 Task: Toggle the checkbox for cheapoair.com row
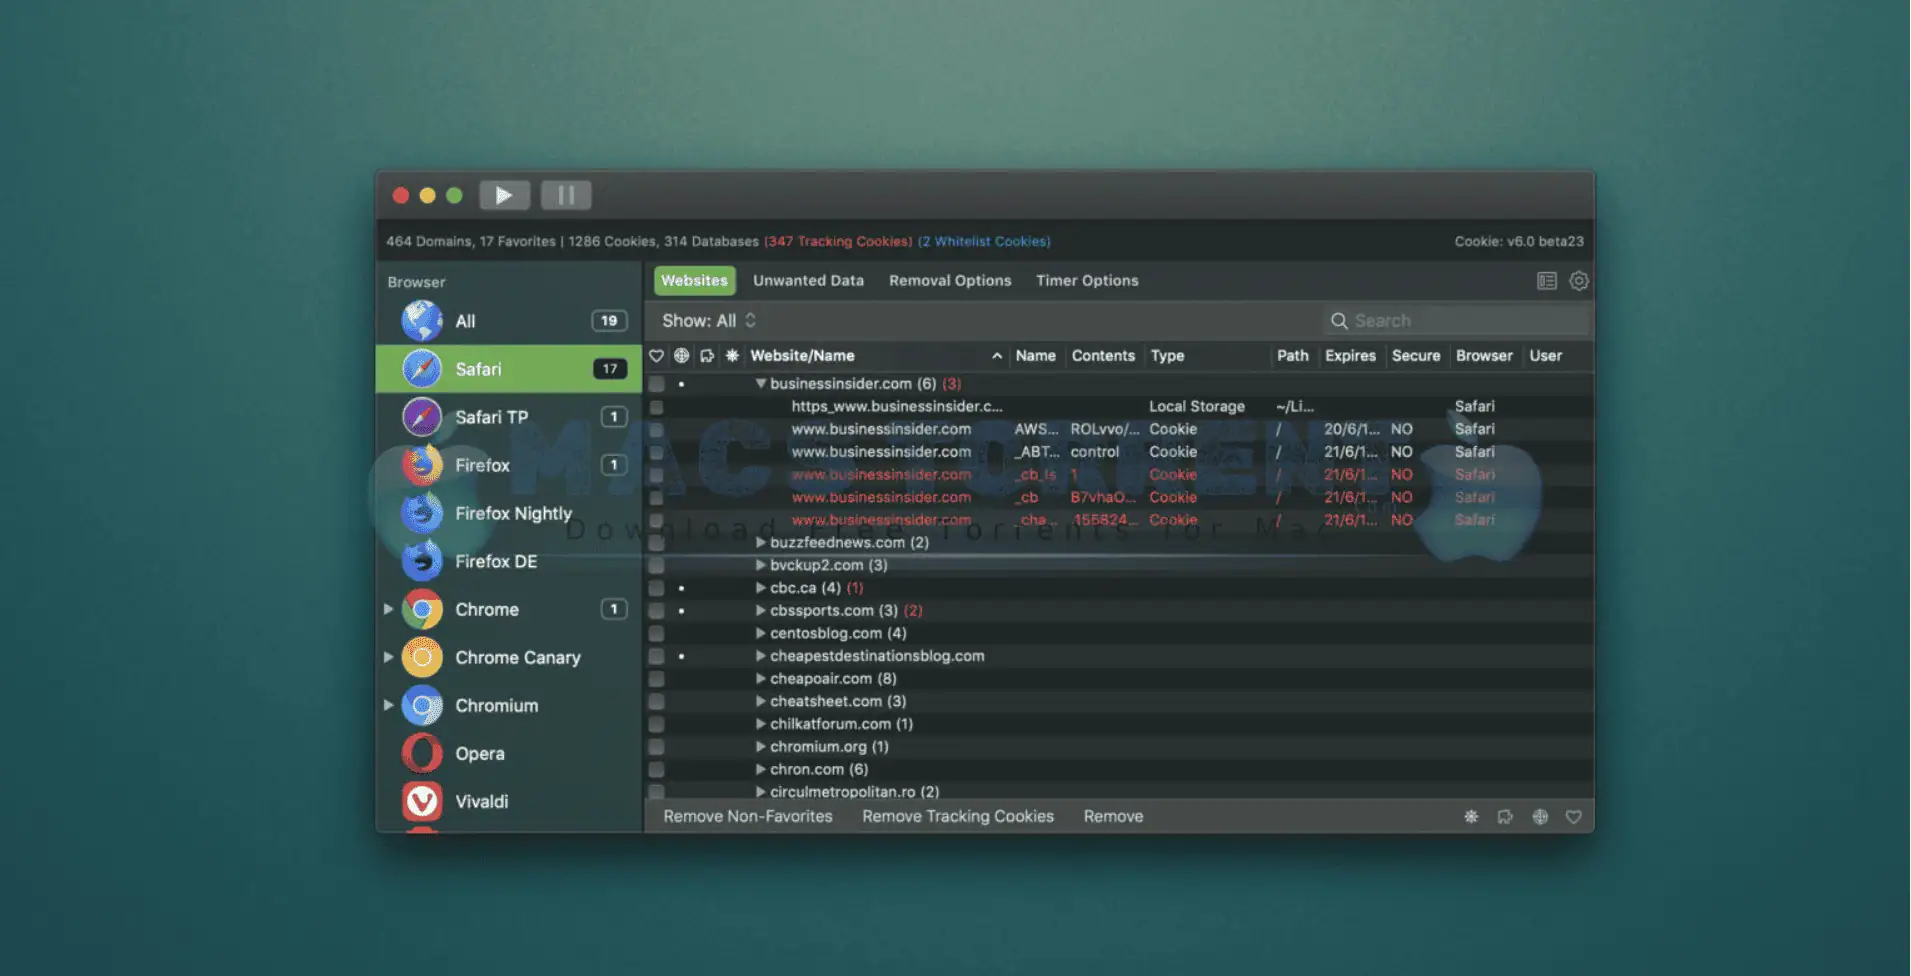[x=656, y=679]
